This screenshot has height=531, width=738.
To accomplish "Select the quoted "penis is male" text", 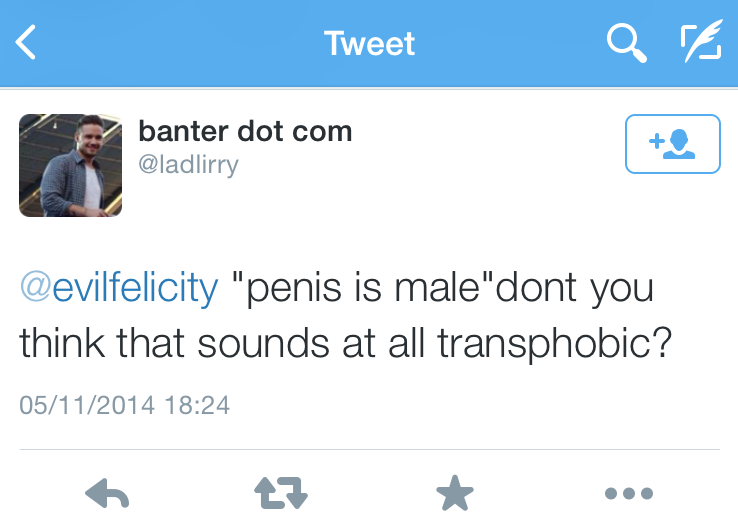I will [x=363, y=289].
